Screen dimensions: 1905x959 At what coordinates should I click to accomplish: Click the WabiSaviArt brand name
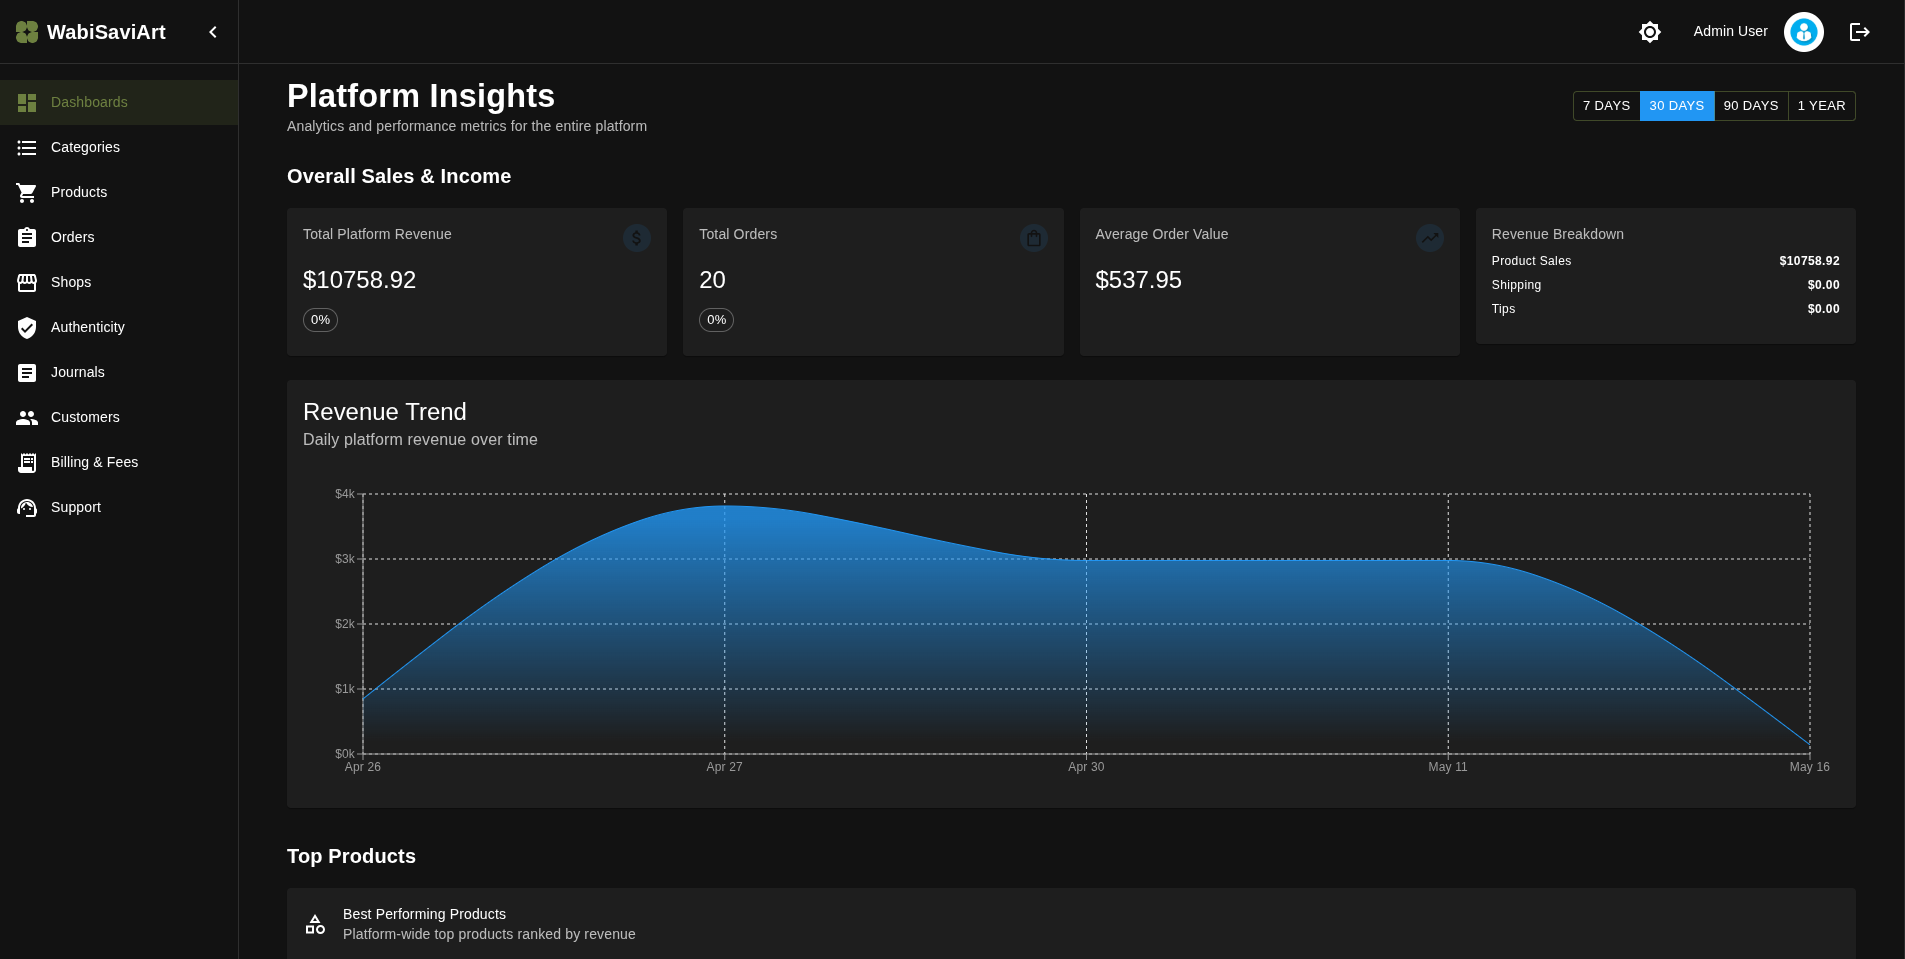tap(106, 32)
